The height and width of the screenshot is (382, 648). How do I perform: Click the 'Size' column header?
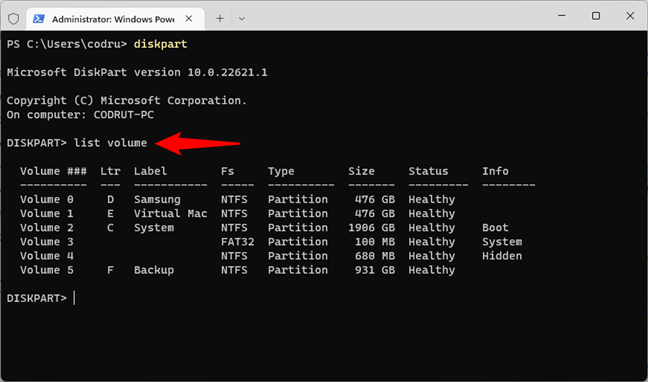pos(361,171)
